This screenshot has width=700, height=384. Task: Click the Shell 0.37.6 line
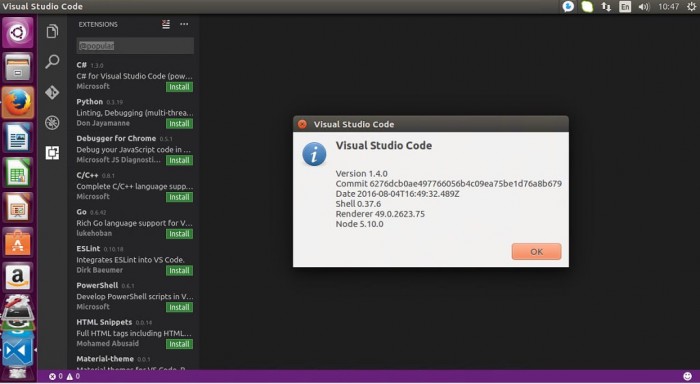(x=358, y=204)
